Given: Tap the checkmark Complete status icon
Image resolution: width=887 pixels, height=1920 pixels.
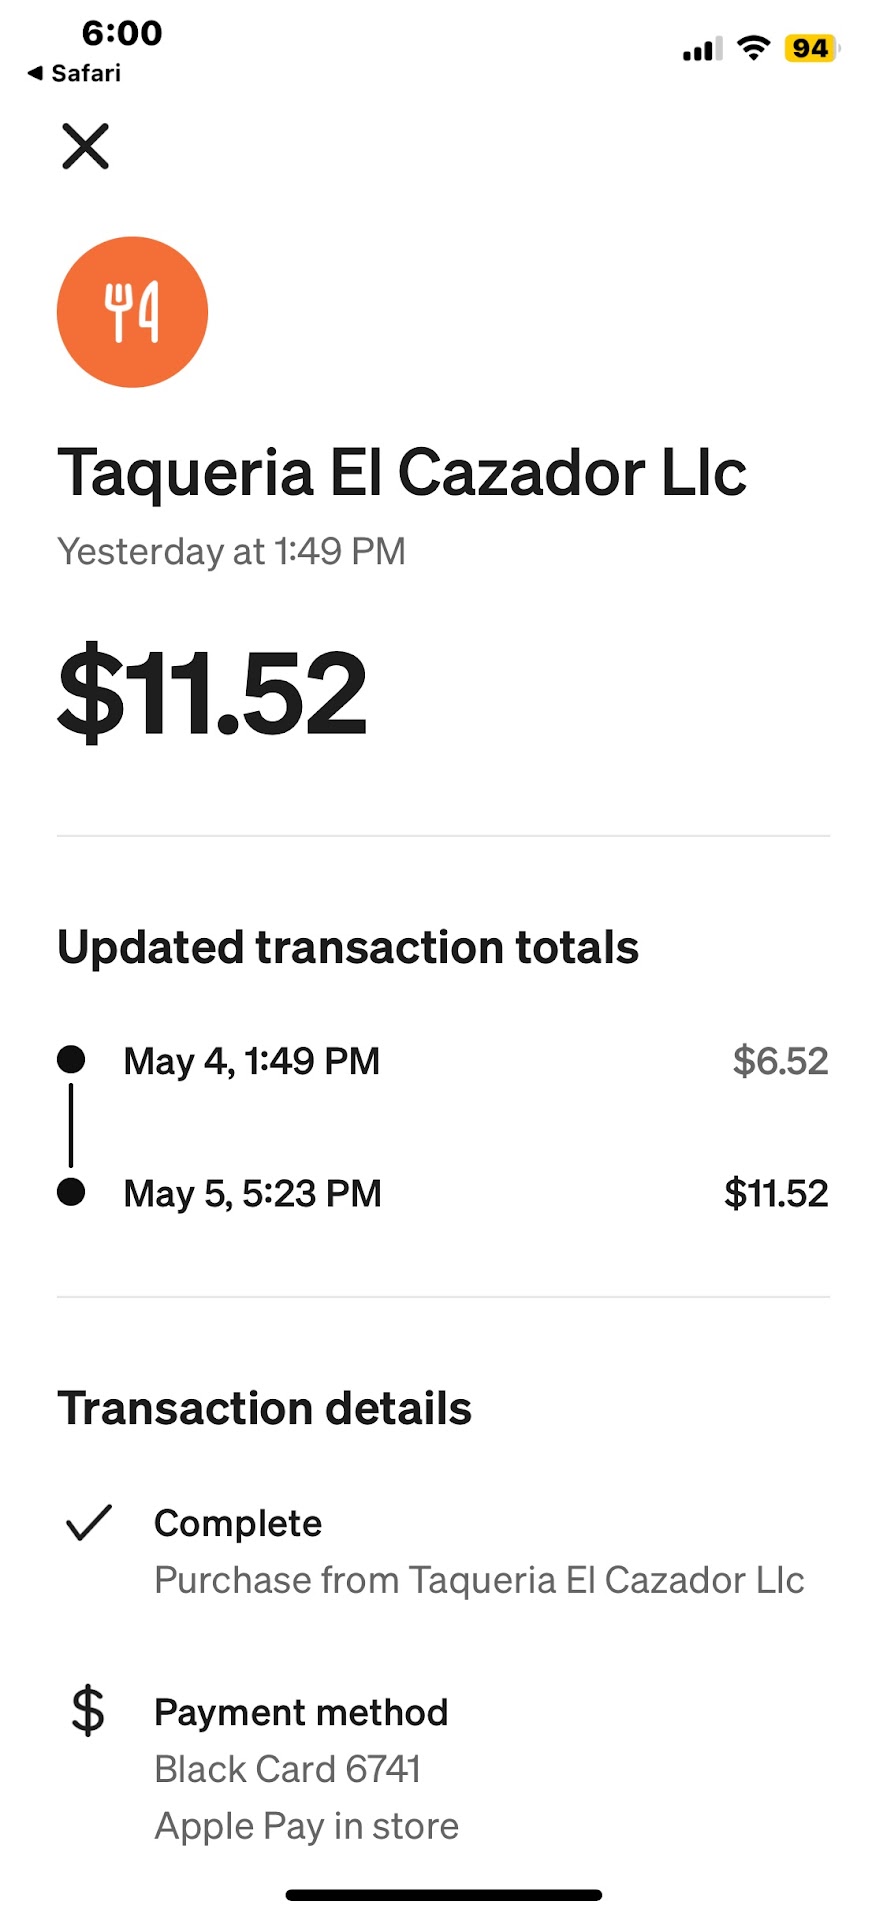Looking at the screenshot, I should pos(88,1522).
